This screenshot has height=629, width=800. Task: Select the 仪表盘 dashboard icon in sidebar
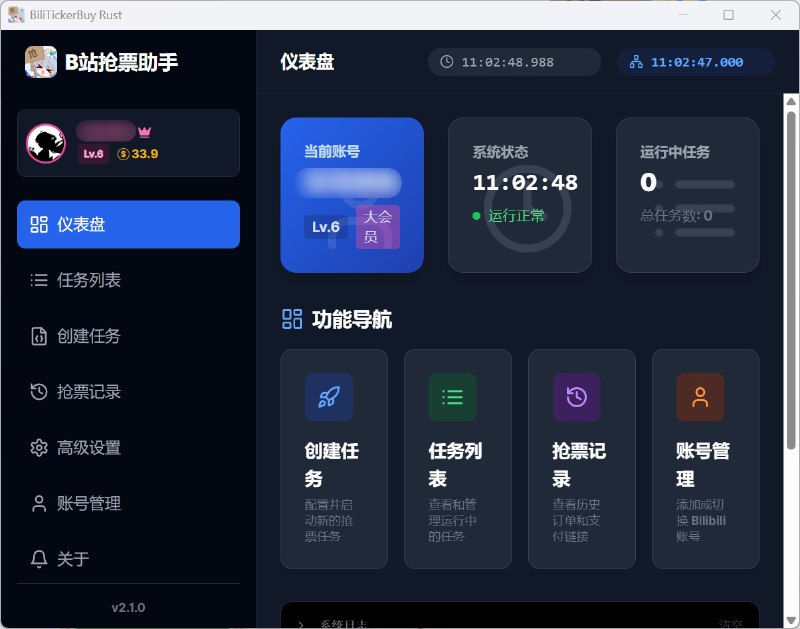pyautogui.click(x=39, y=224)
